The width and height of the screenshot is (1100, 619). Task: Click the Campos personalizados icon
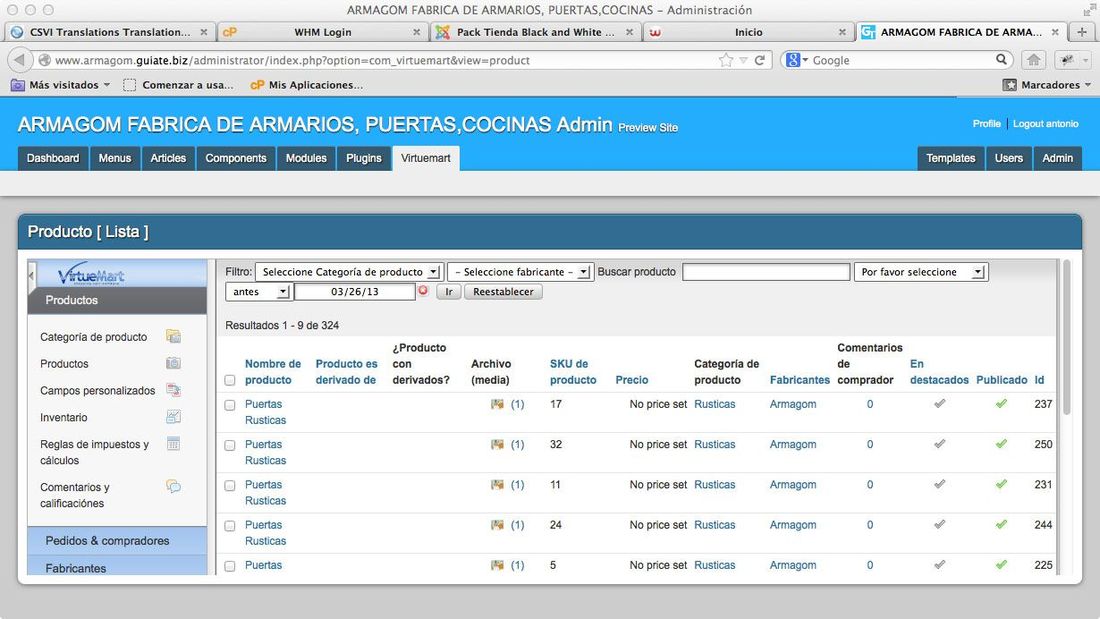pyautogui.click(x=173, y=390)
